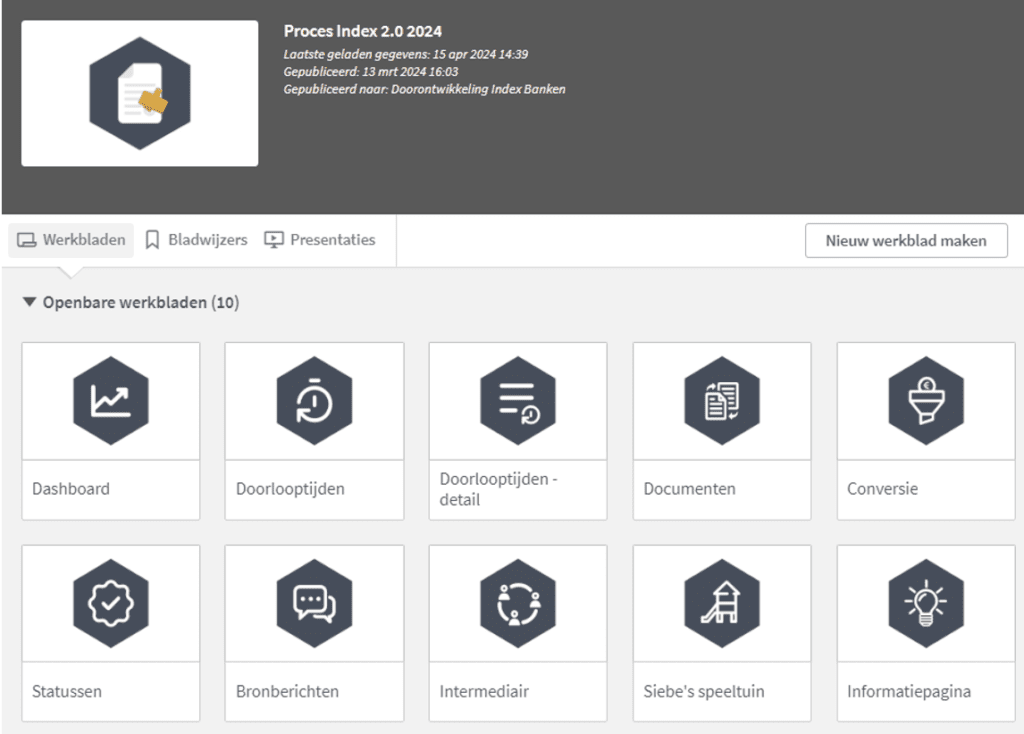Click the app thumbnail image in header
Viewport: 1024px width, 734px height.
point(140,93)
